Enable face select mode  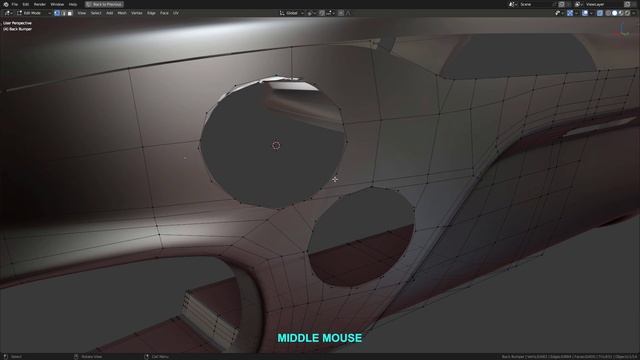click(70, 13)
